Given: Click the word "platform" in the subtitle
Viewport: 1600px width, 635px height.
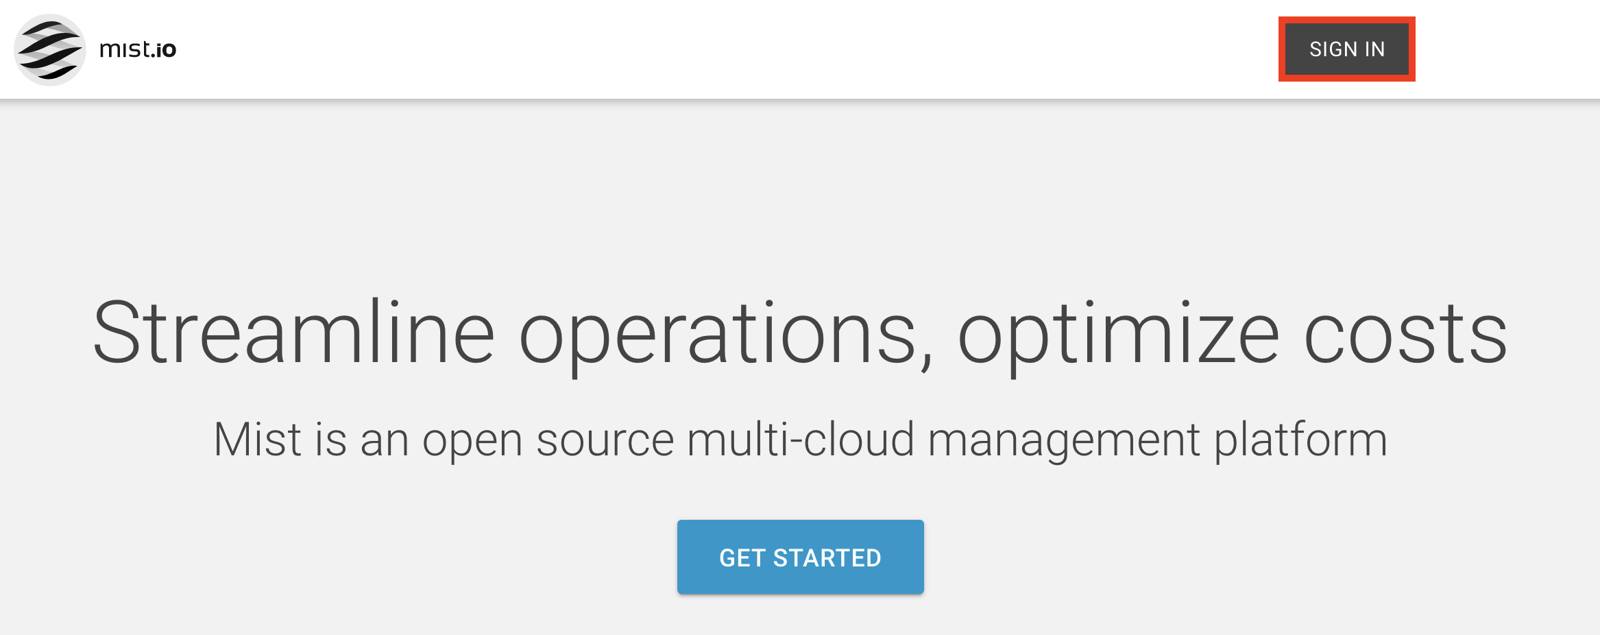Looking at the screenshot, I should [x=1300, y=440].
